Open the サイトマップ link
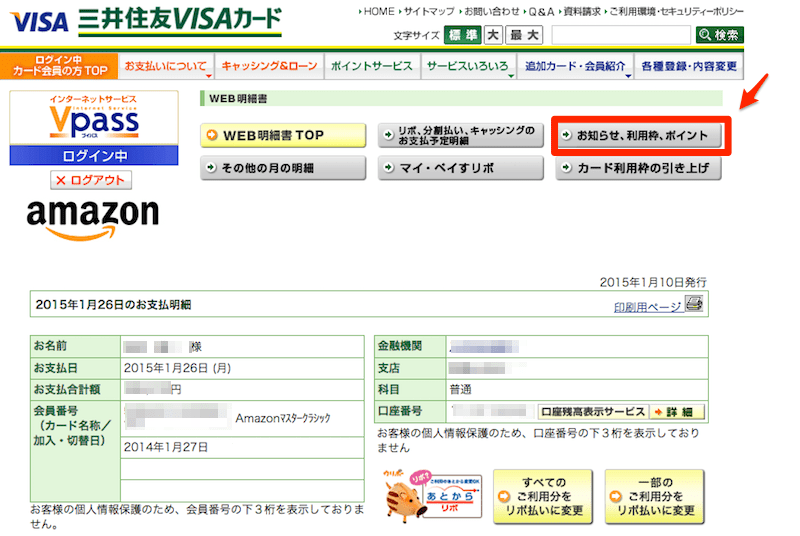Viewport: 800px width, 536px height. coord(427,11)
